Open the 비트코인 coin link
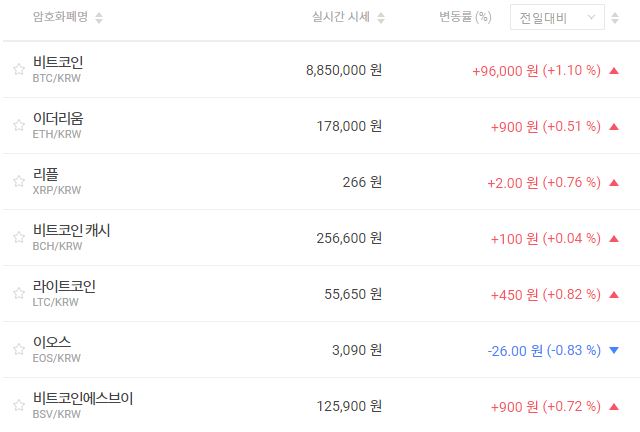This screenshot has width=640, height=432. pyautogui.click(x=58, y=62)
